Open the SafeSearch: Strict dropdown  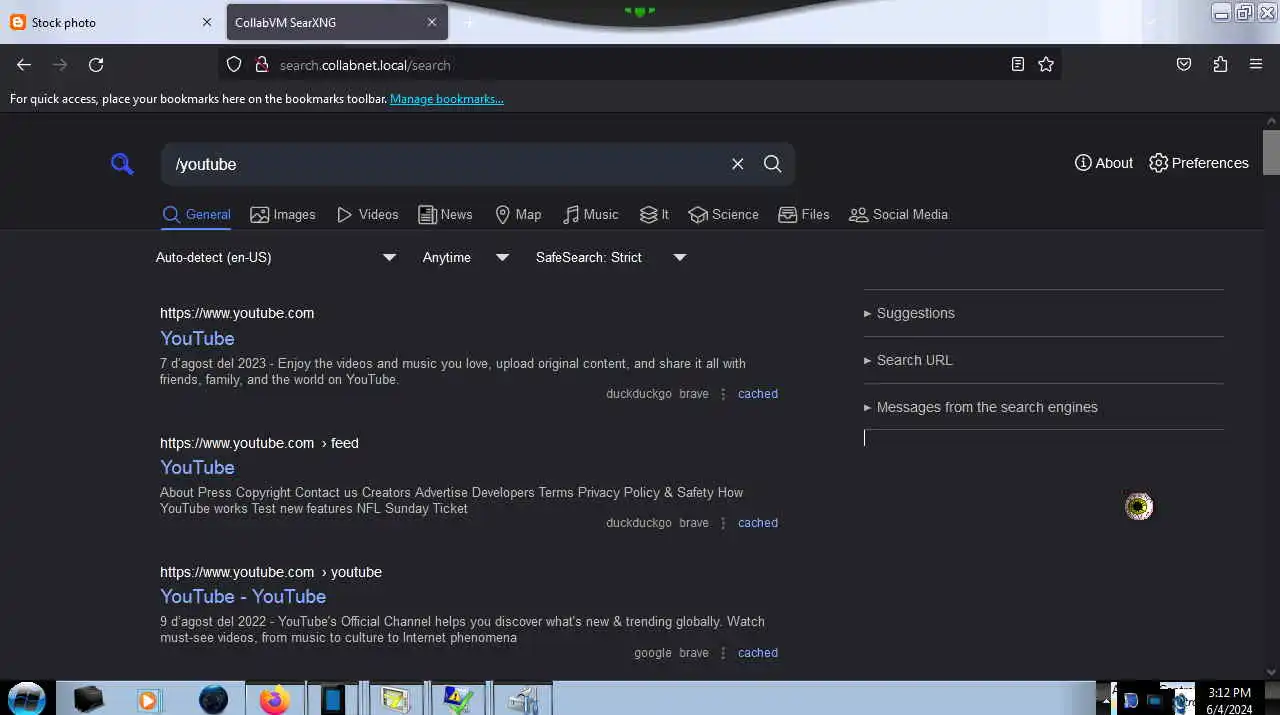tap(611, 257)
